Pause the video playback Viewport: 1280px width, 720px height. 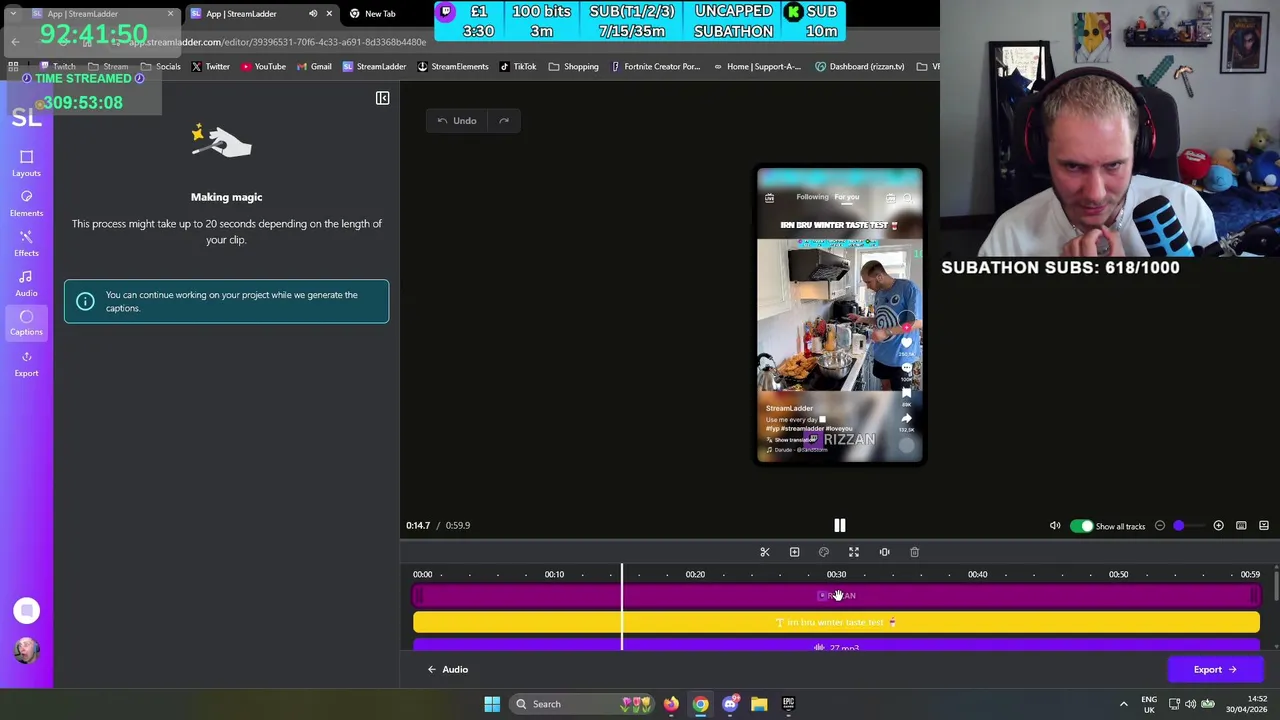pos(840,525)
